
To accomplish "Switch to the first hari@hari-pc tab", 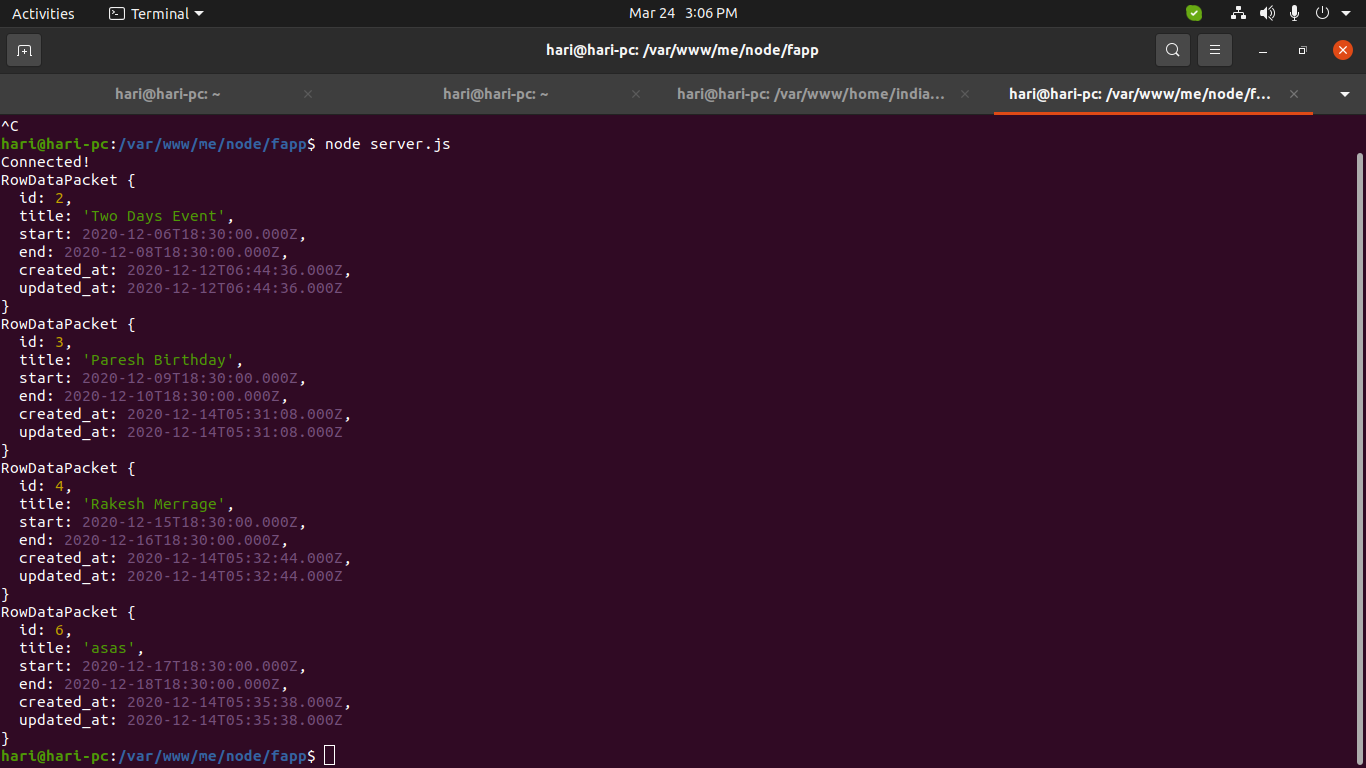I will pyautogui.click(x=168, y=94).
